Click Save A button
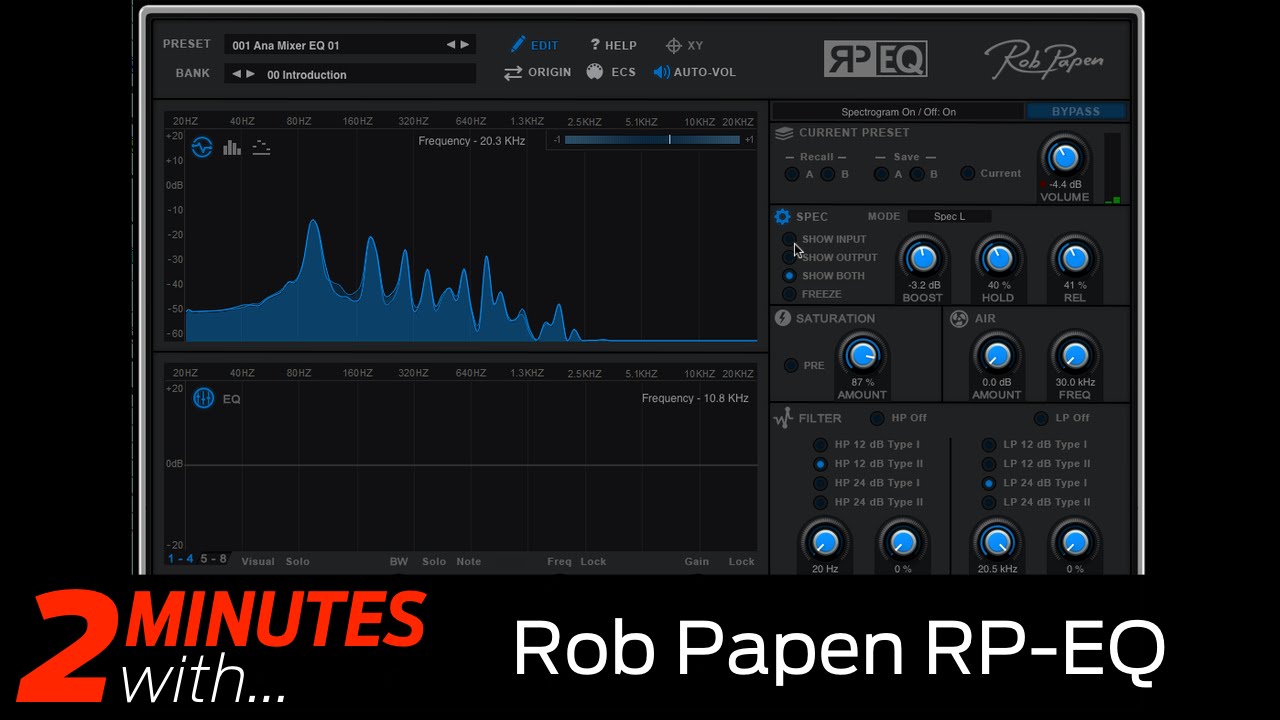 coord(881,174)
